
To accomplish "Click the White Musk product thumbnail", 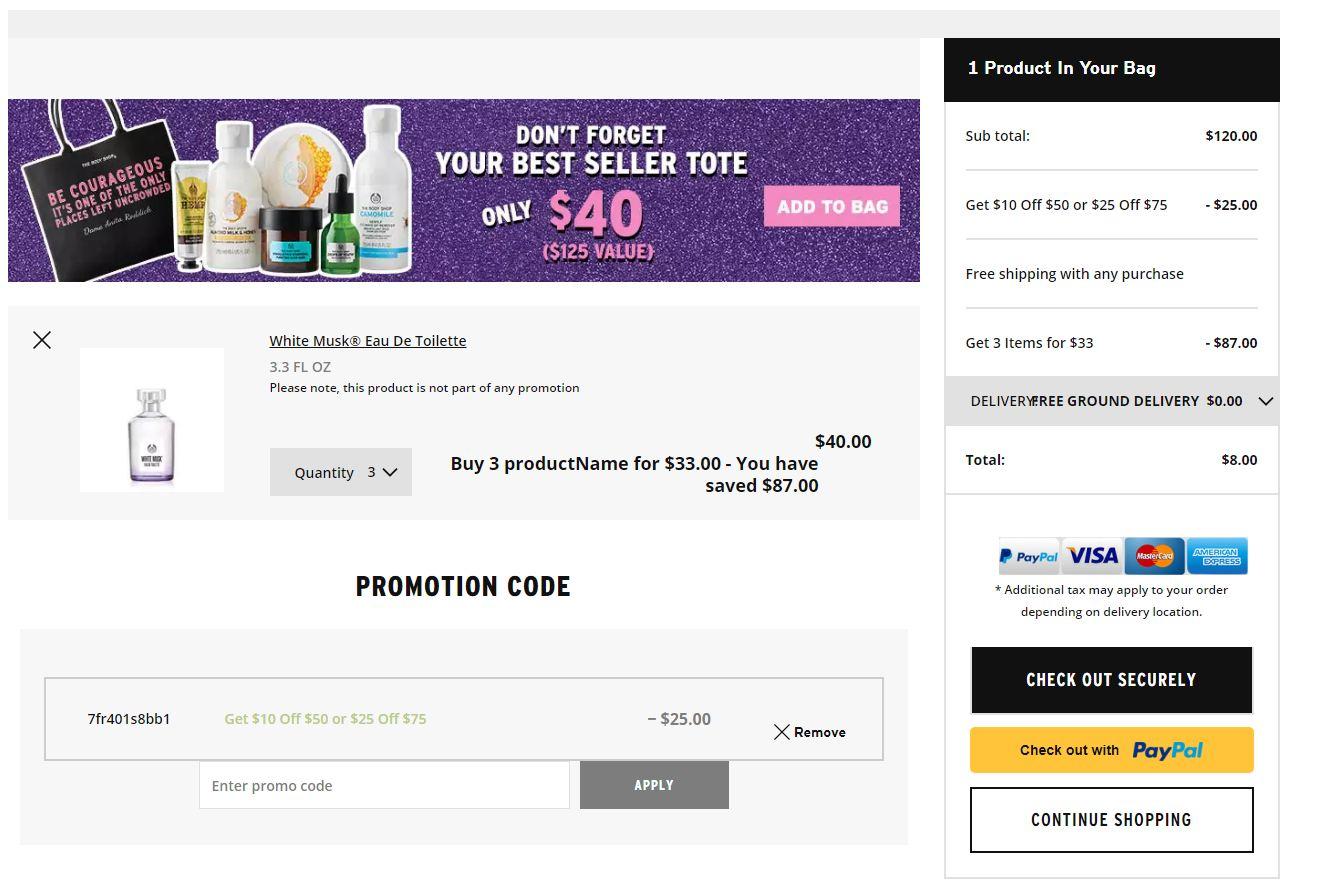I will point(151,419).
